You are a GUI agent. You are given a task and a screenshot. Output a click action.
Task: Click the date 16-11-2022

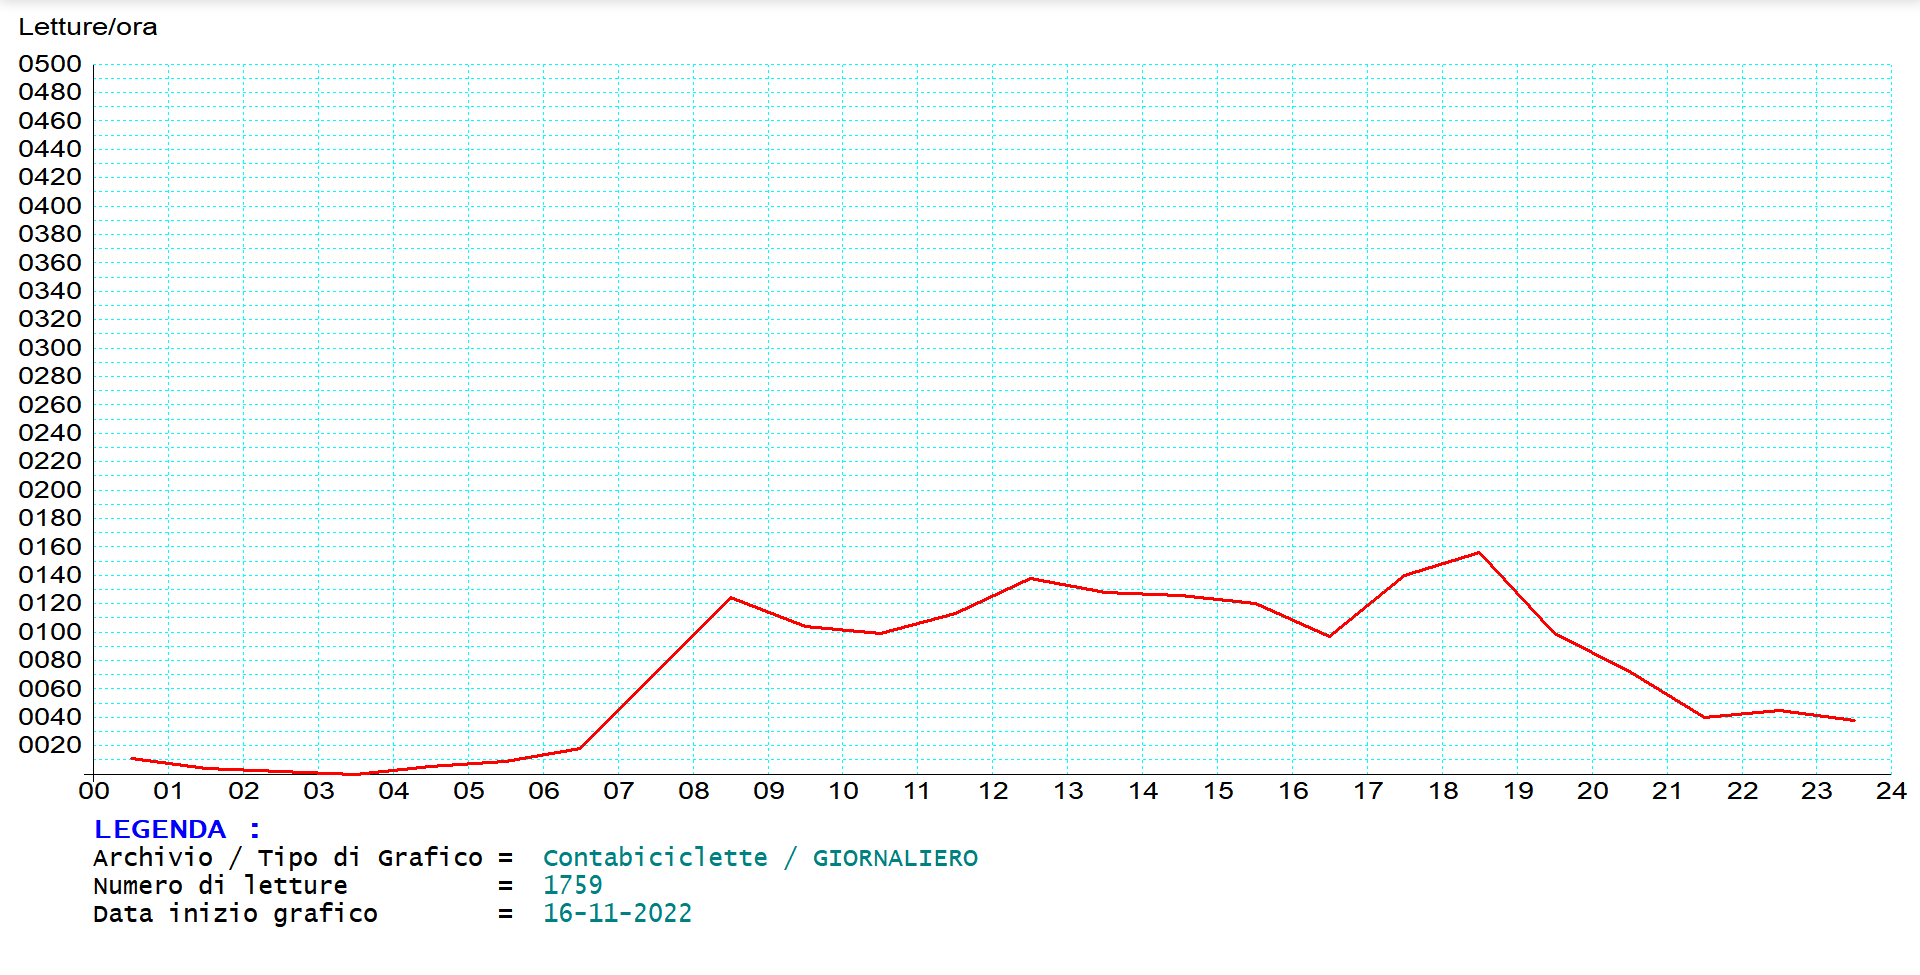[617, 914]
